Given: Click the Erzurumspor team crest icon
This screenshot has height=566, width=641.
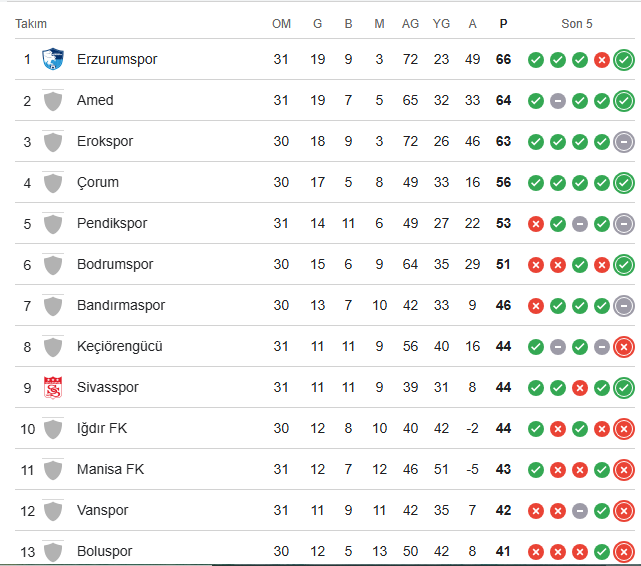Looking at the screenshot, I should click(52, 60).
